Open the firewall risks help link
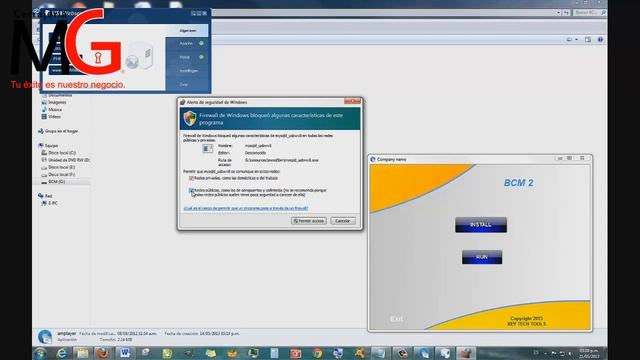 point(246,208)
